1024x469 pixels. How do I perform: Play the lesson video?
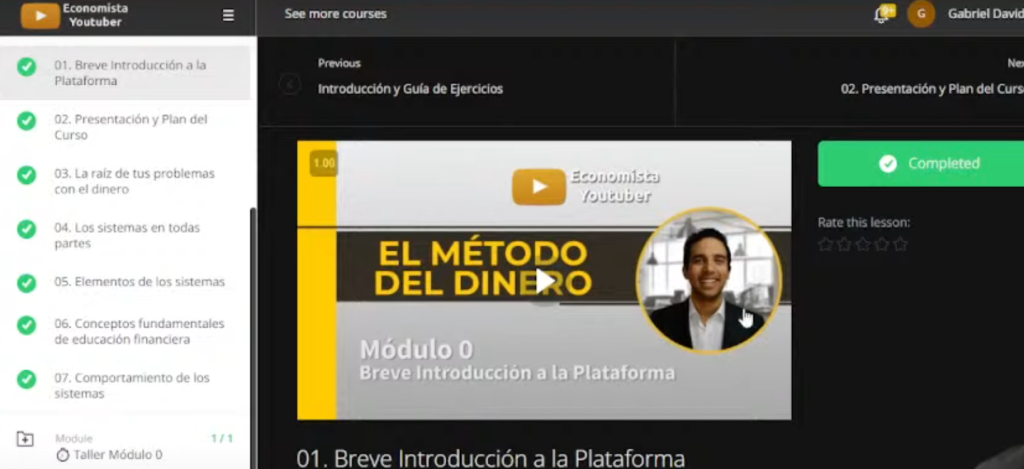click(x=545, y=280)
